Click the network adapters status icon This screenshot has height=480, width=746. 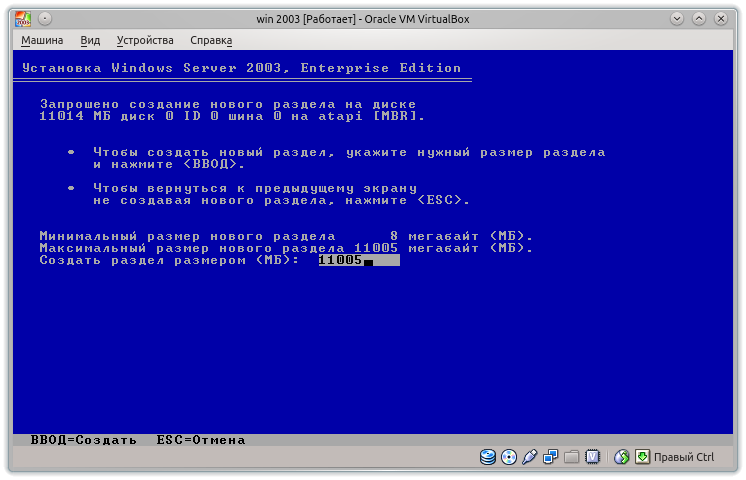pyautogui.click(x=550, y=457)
